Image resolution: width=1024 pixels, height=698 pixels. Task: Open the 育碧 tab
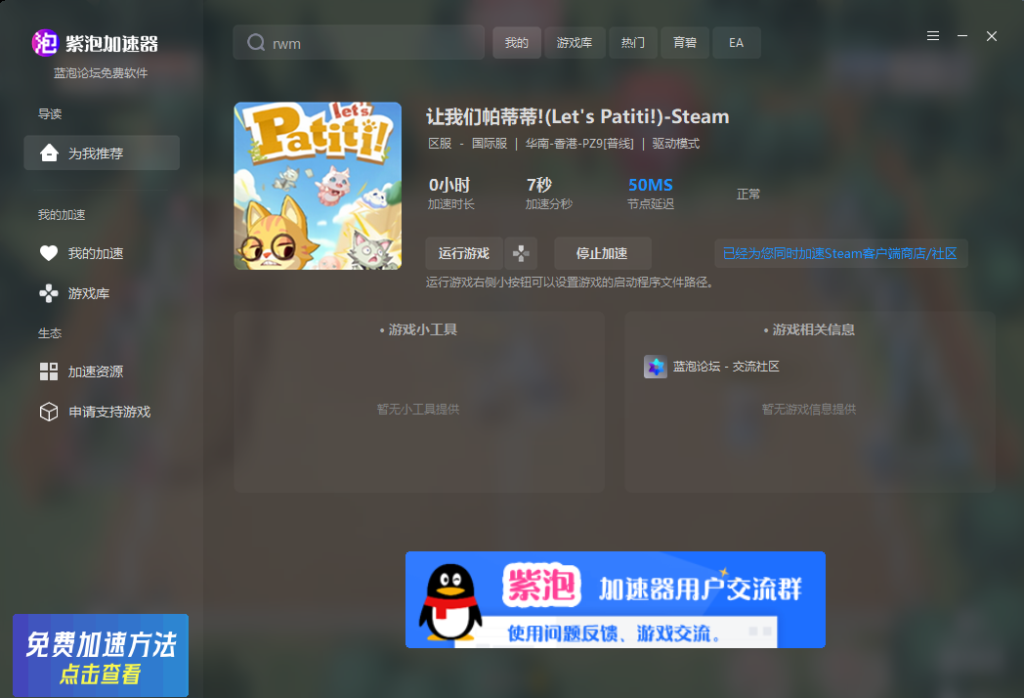(x=685, y=42)
